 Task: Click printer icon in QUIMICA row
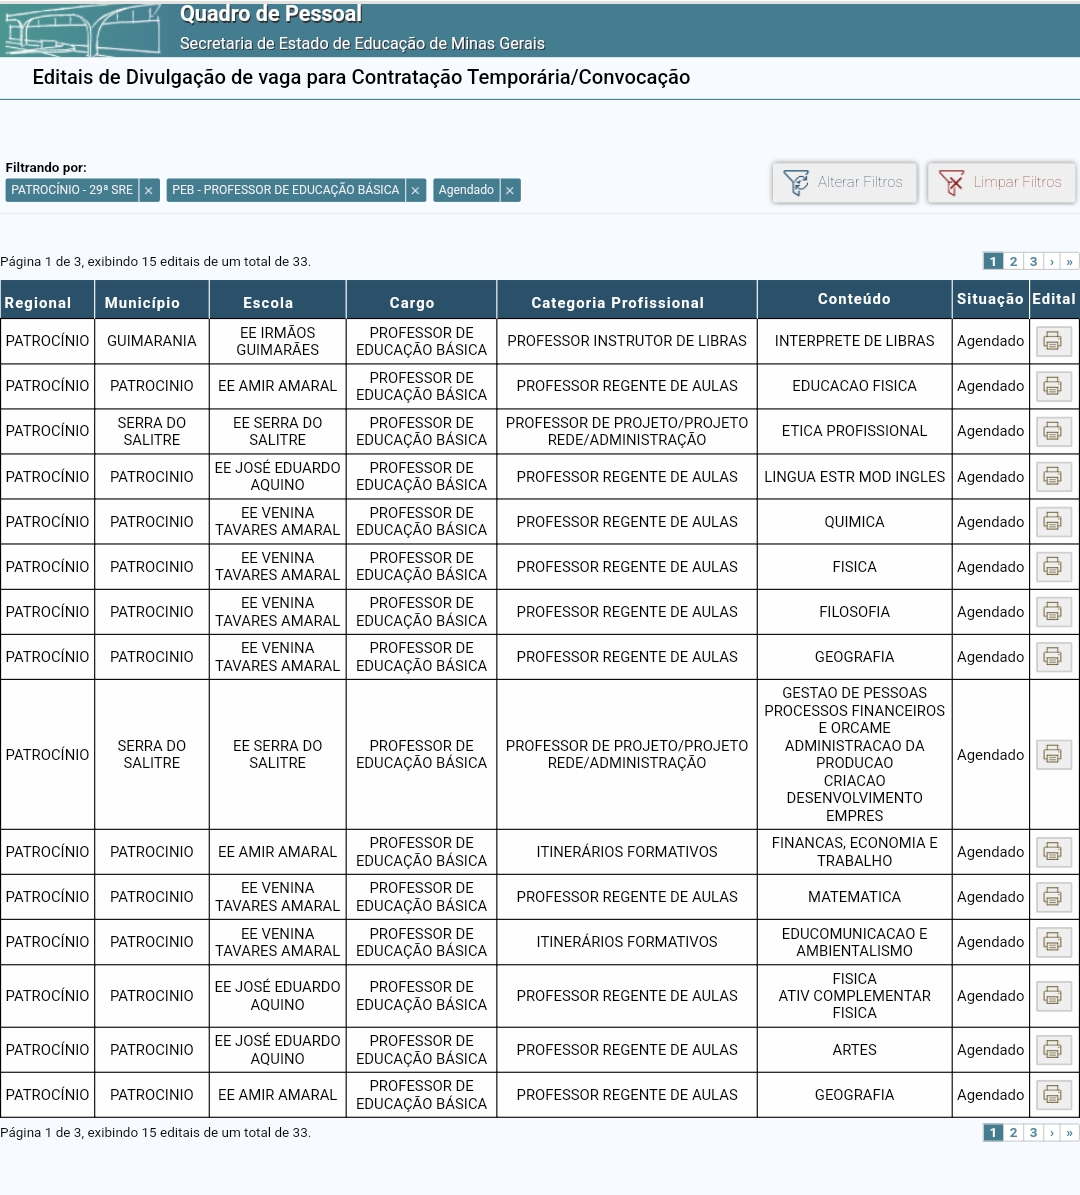tap(1052, 522)
